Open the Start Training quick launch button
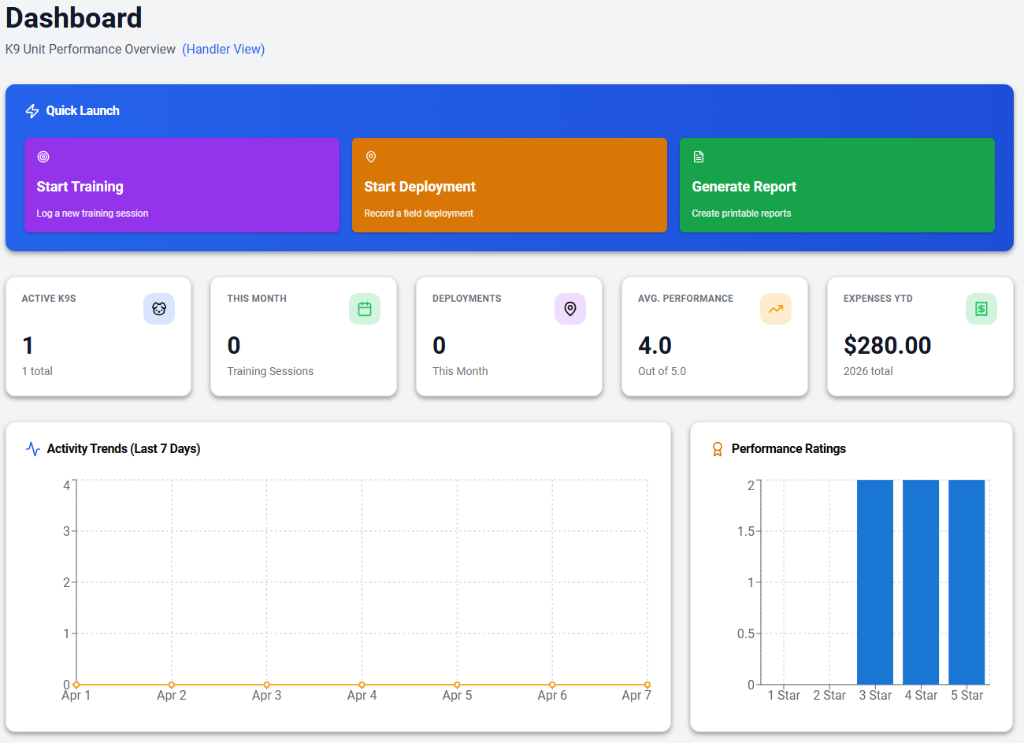Image resolution: width=1024 pixels, height=743 pixels. pos(182,185)
